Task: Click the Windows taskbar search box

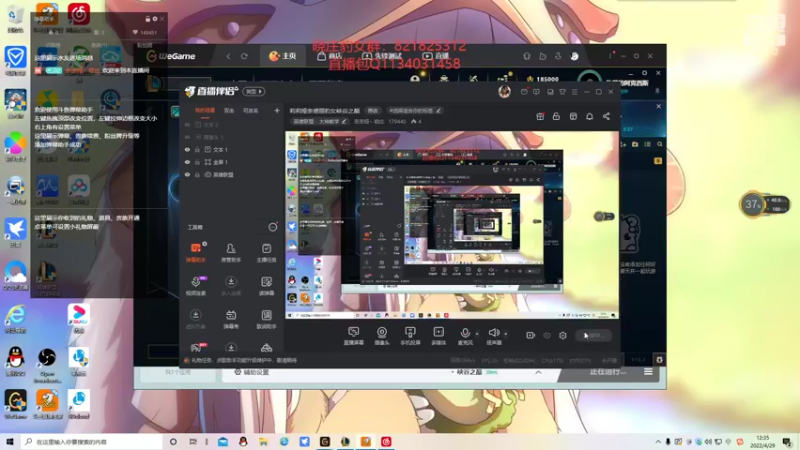Action: (91, 442)
